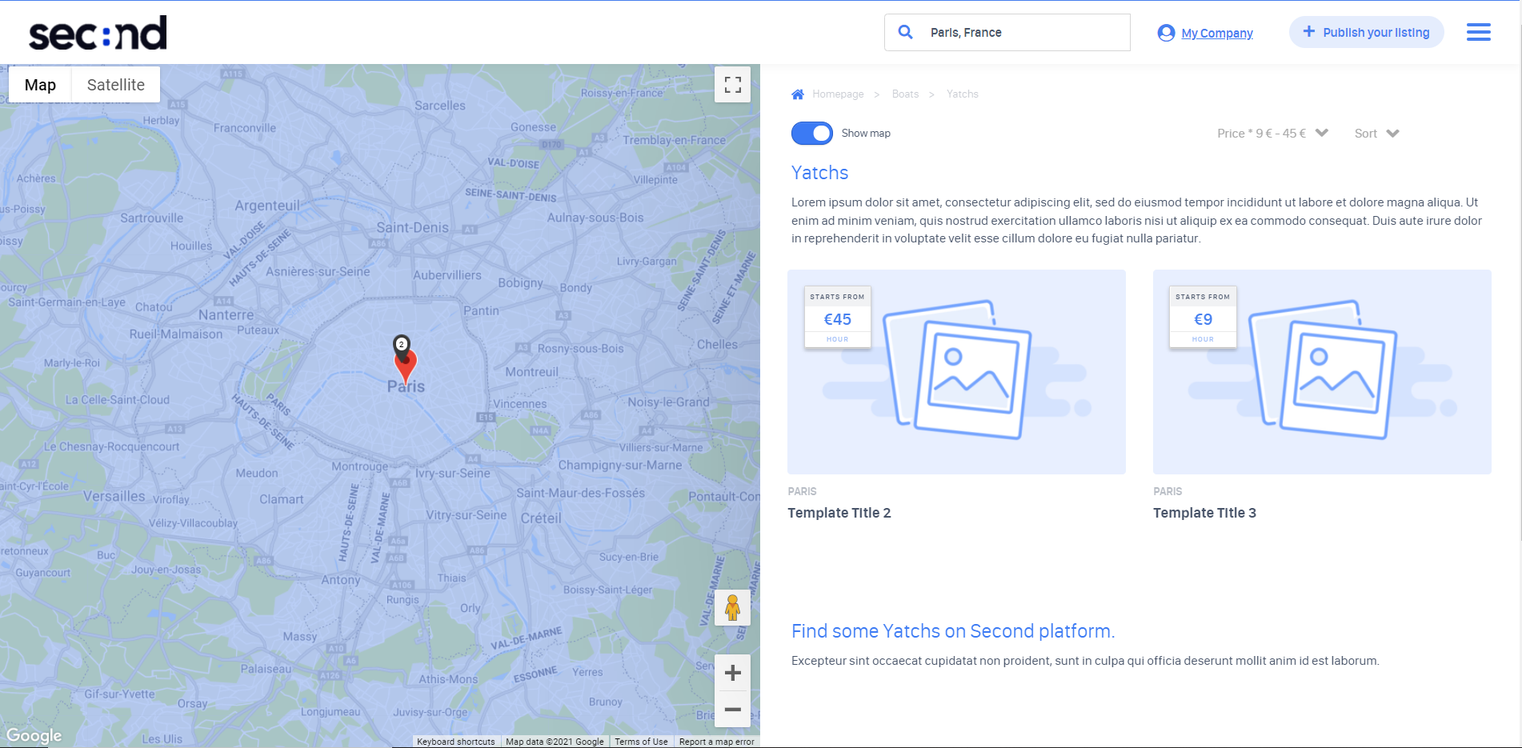
Task: Open the Sort dropdown
Action: [x=1377, y=133]
